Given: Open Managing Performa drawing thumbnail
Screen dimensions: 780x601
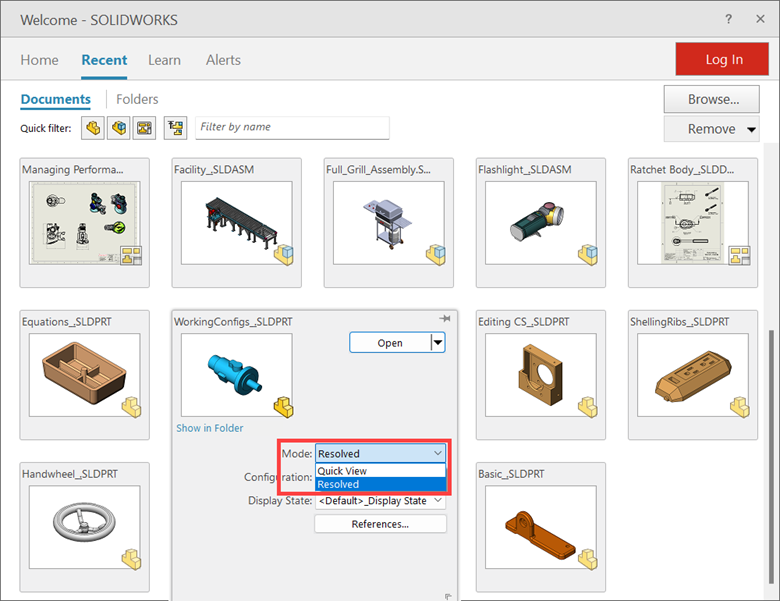Looking at the screenshot, I should [85, 222].
